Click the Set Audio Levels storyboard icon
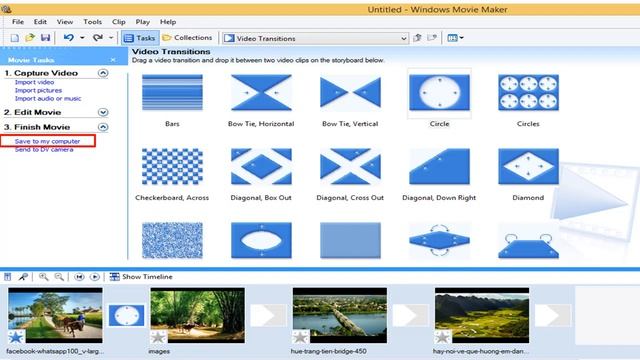The width and height of the screenshot is (640, 360). (x=8, y=277)
